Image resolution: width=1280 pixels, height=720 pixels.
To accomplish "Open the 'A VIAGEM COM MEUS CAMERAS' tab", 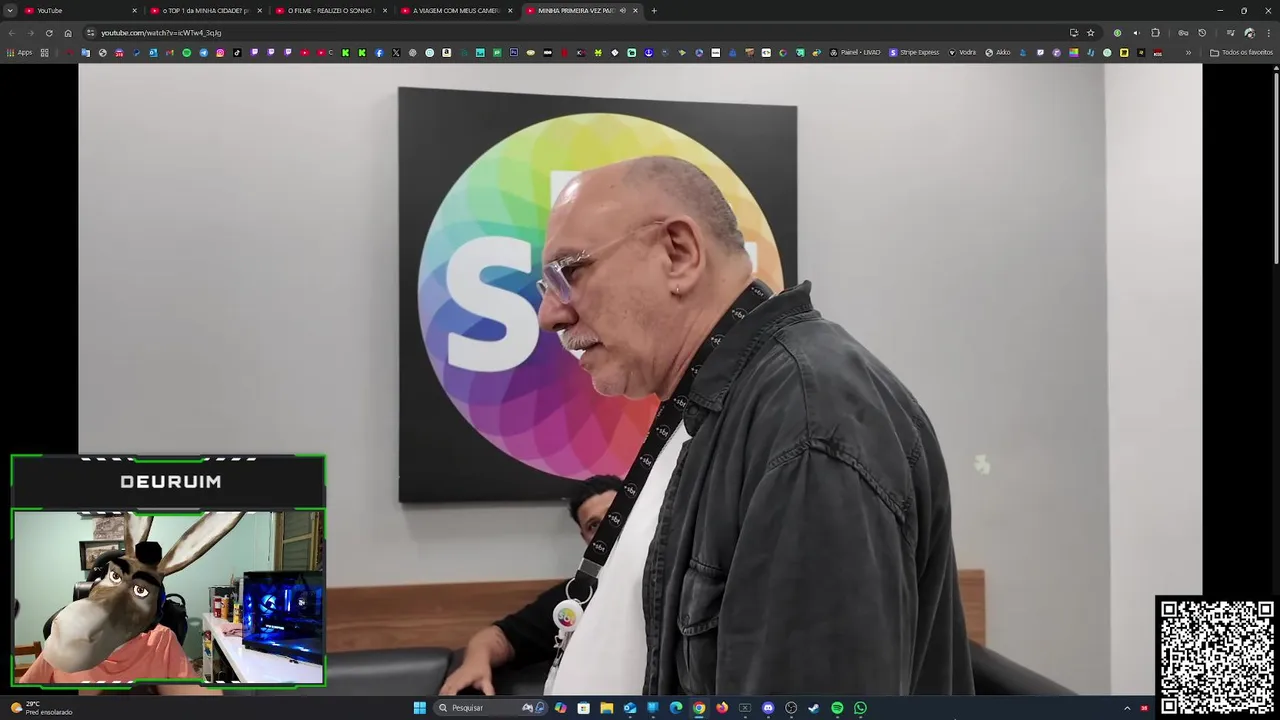I will coord(455,10).
